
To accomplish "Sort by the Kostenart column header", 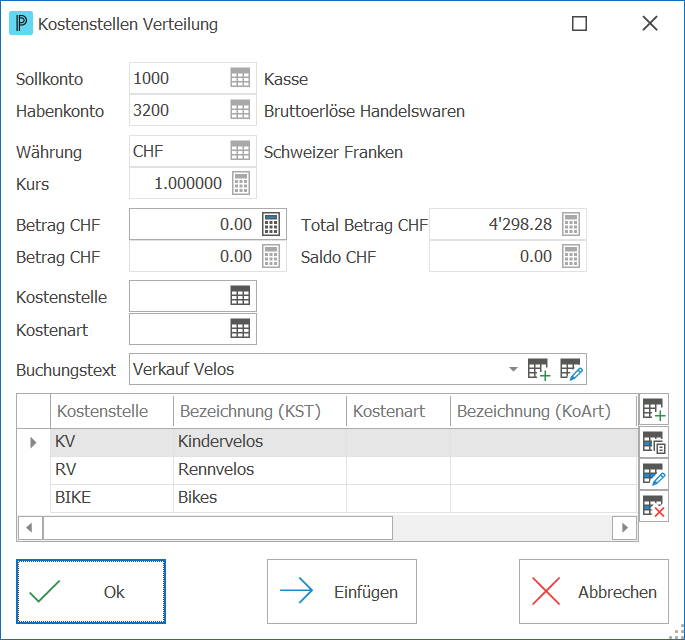I will tap(398, 411).
